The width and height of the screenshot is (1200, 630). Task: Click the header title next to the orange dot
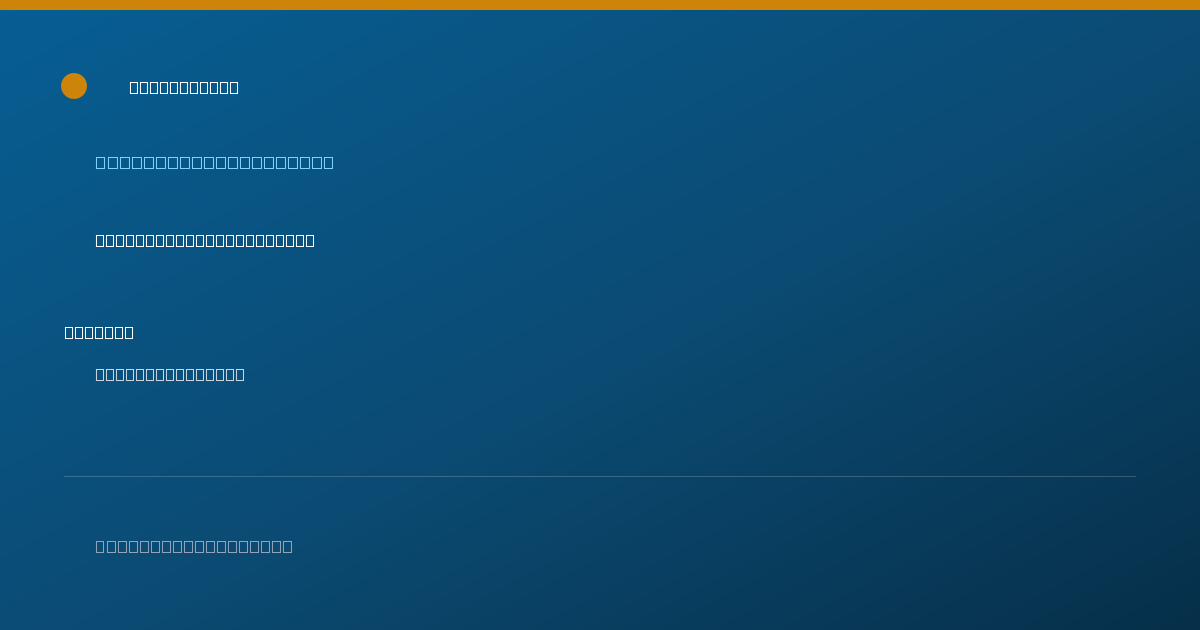184,87
